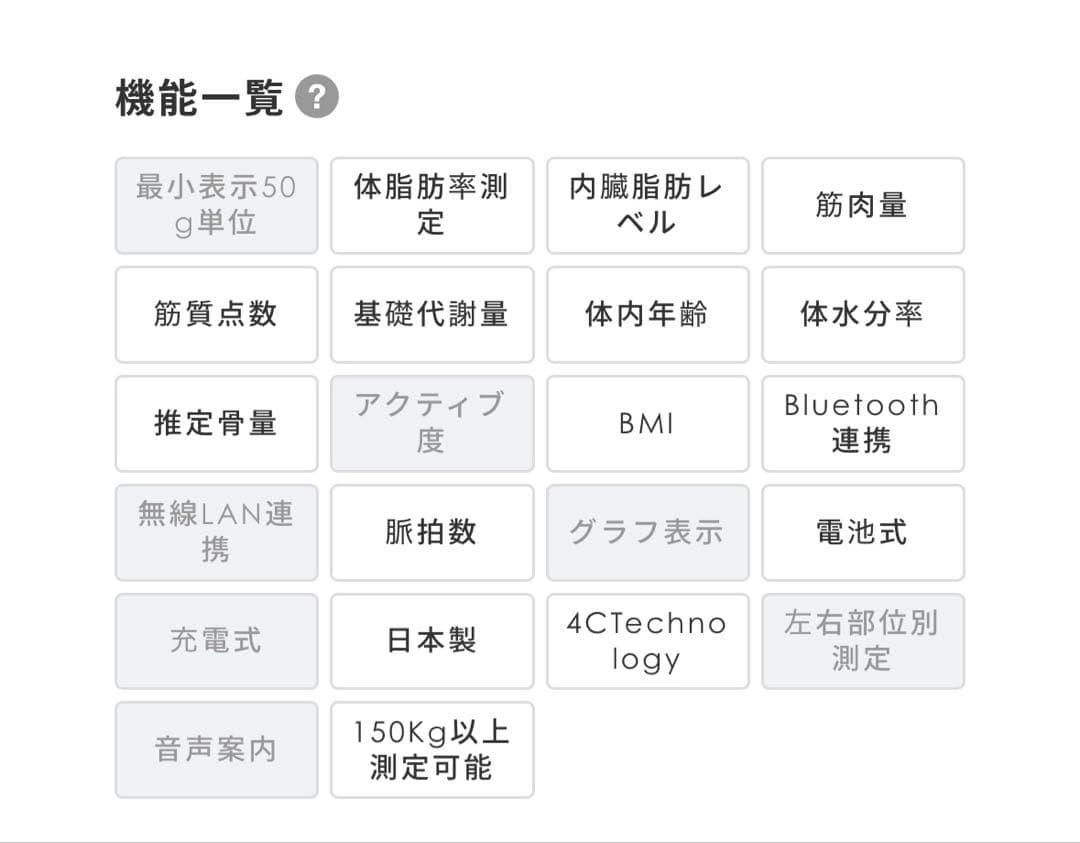
Task: Select the 150Kg以上測定可能 feature
Action: tap(432, 750)
